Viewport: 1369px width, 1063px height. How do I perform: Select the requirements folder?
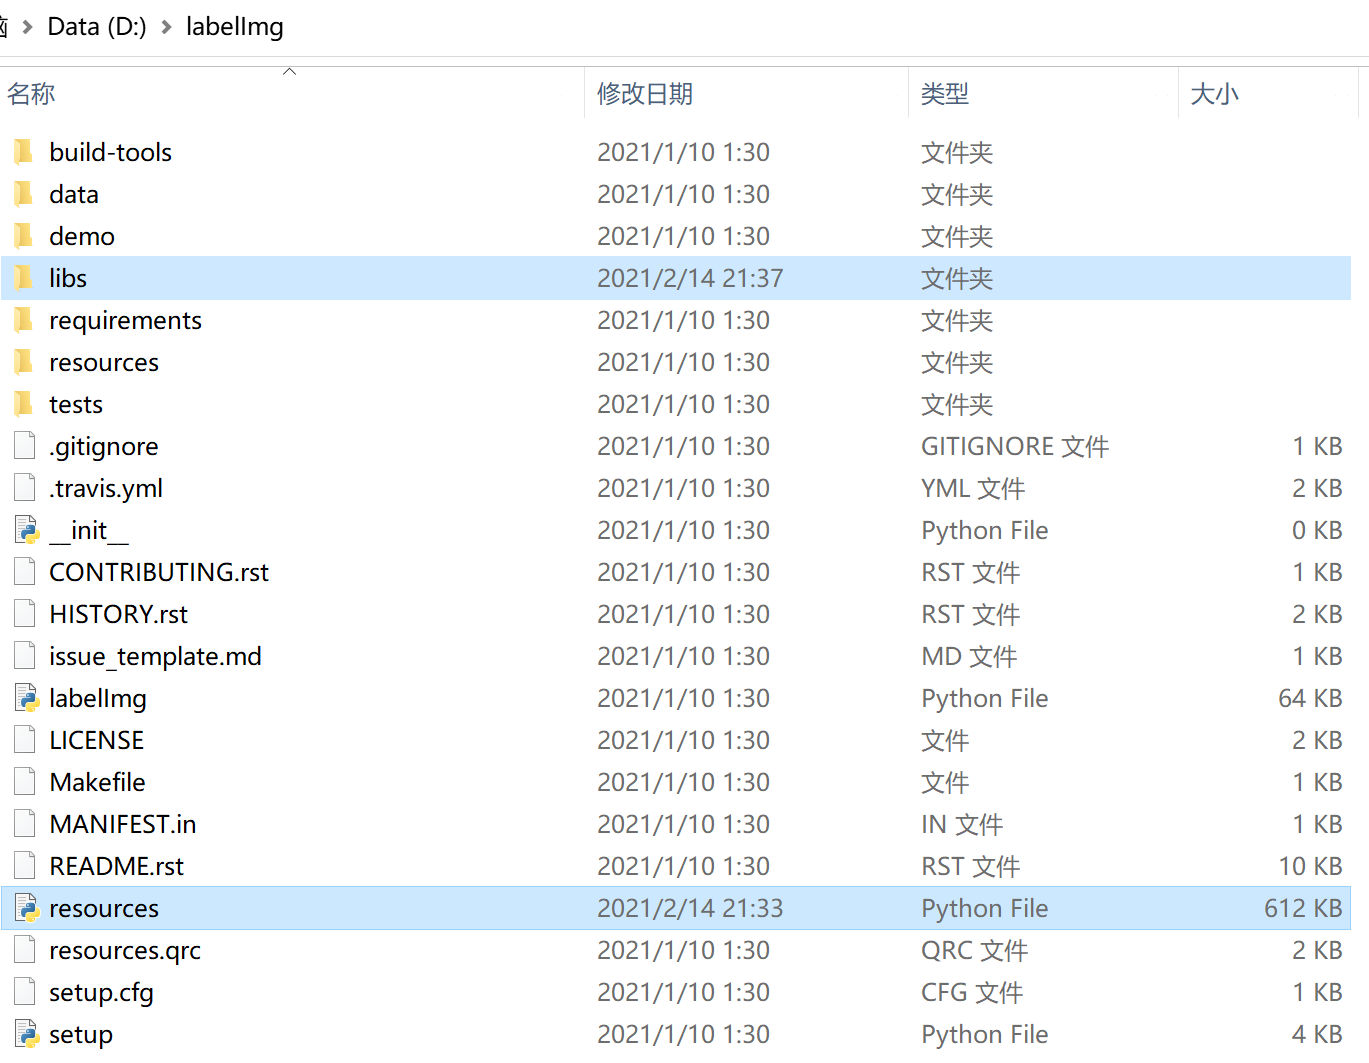pyautogui.click(x=125, y=319)
